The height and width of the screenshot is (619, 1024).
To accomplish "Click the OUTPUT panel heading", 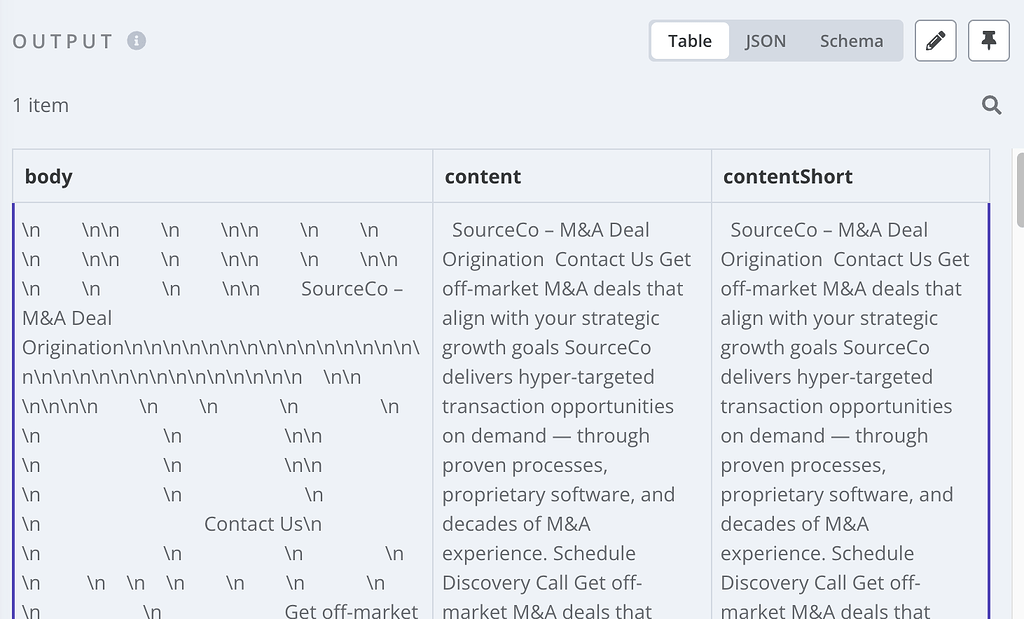I will (63, 41).
